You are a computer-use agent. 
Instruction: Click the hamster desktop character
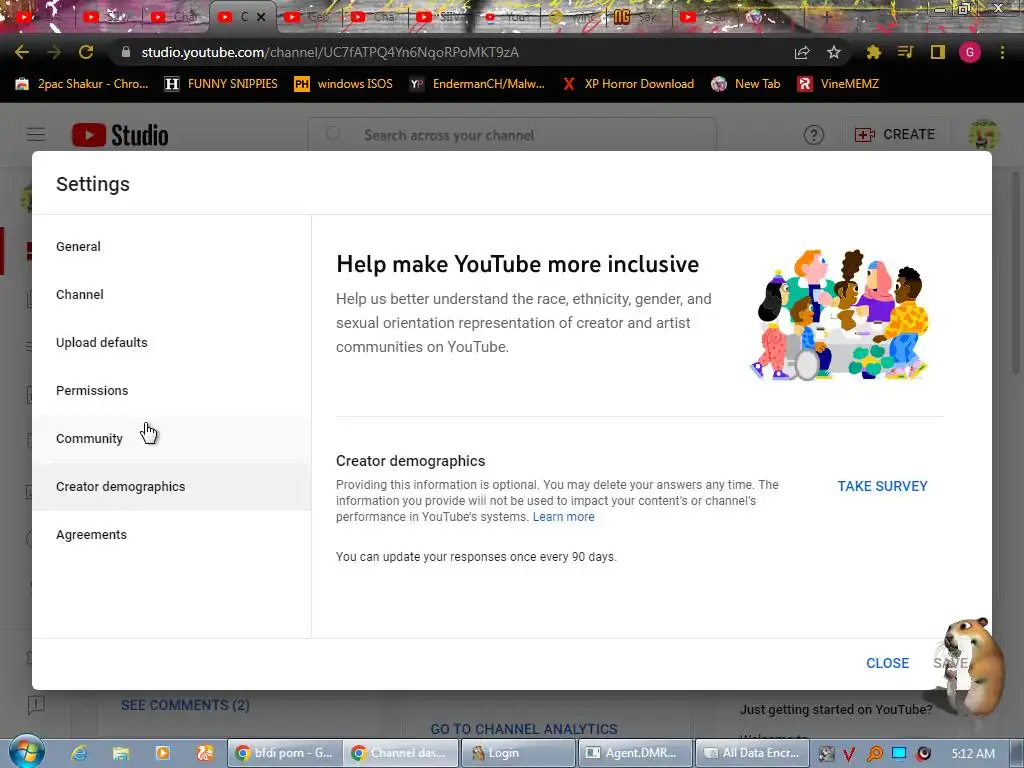(x=973, y=666)
